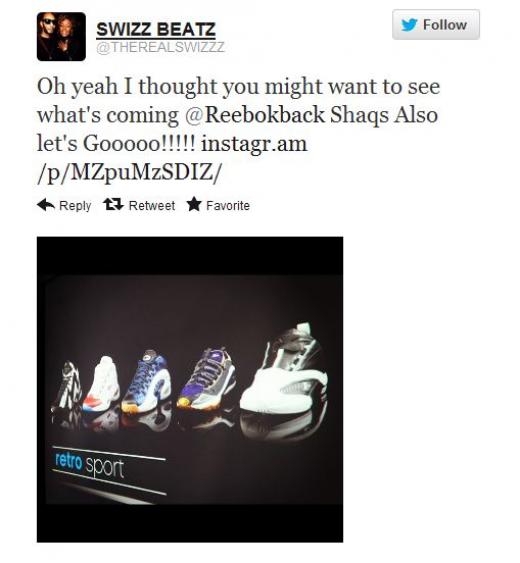The height and width of the screenshot is (563, 520).
Task: Open the @Reebokback mention
Action: pos(255,115)
